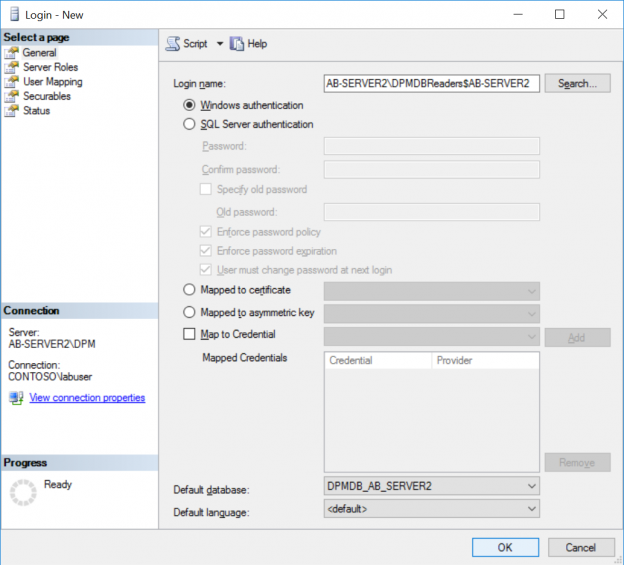
Task: Maximize the Login - New window
Action: (560, 14)
